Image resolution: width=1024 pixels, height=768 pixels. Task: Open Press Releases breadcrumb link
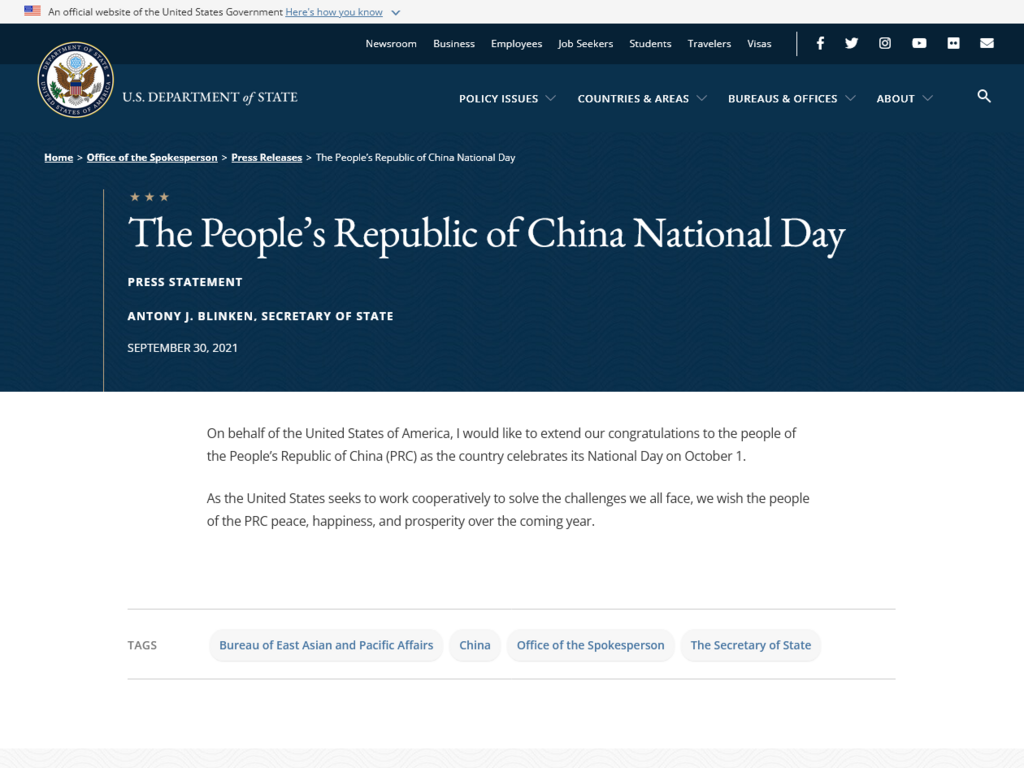(x=266, y=157)
